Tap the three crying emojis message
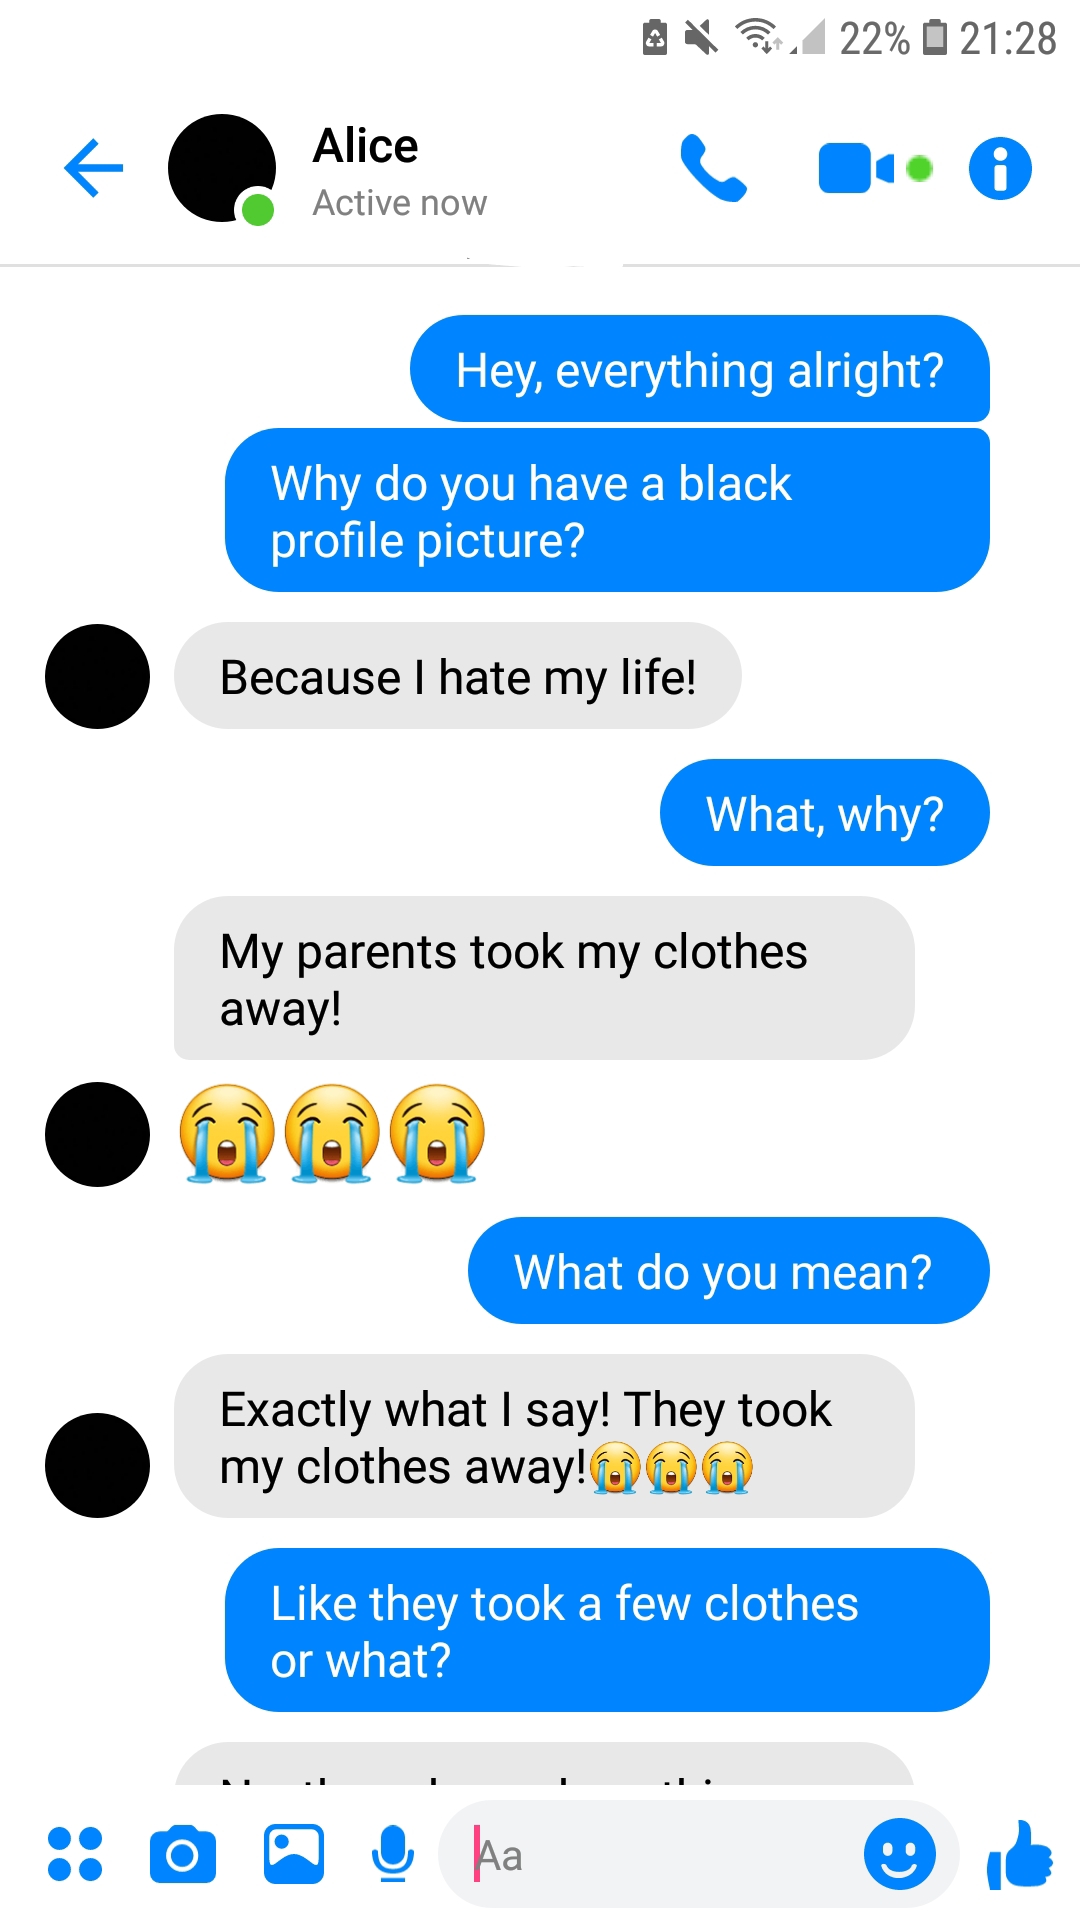 click(332, 1134)
